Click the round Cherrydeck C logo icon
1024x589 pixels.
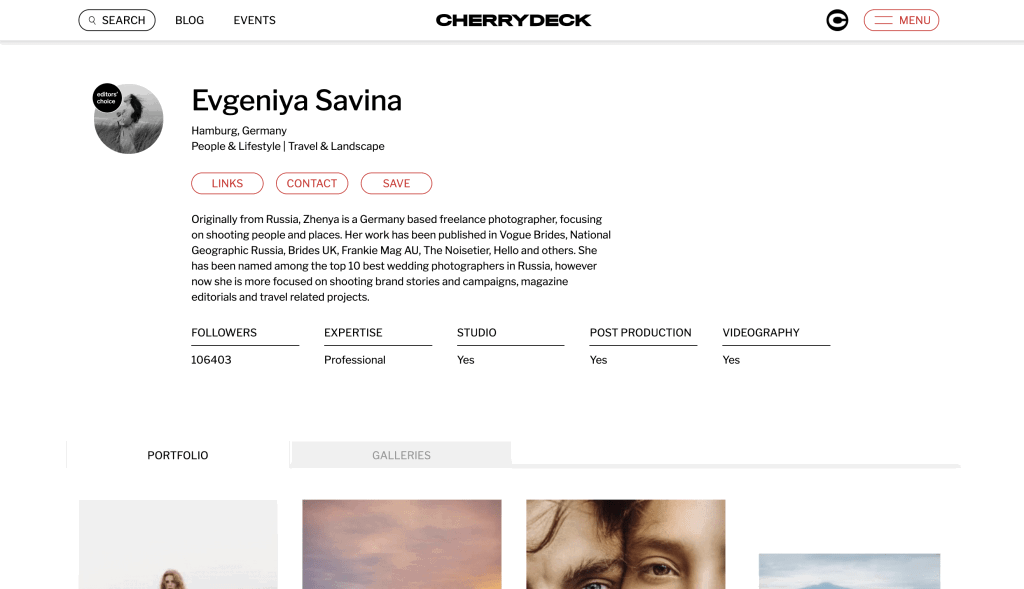pos(837,20)
